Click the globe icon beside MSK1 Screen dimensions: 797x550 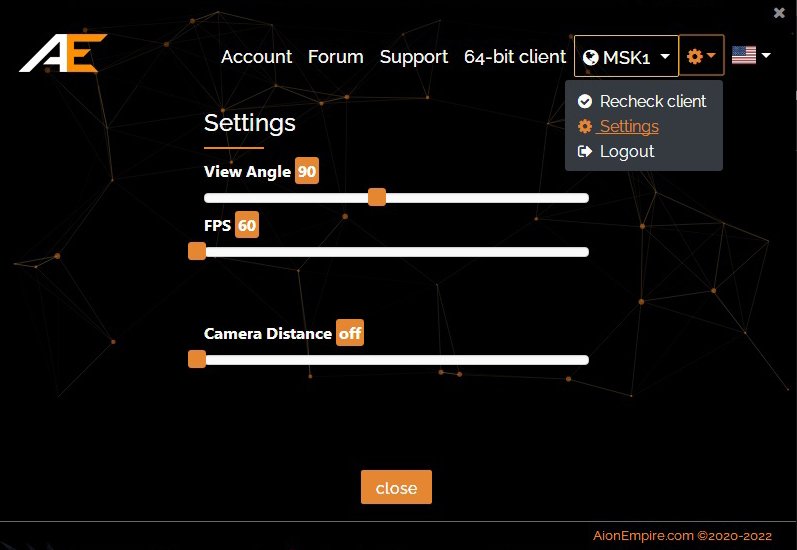point(590,58)
